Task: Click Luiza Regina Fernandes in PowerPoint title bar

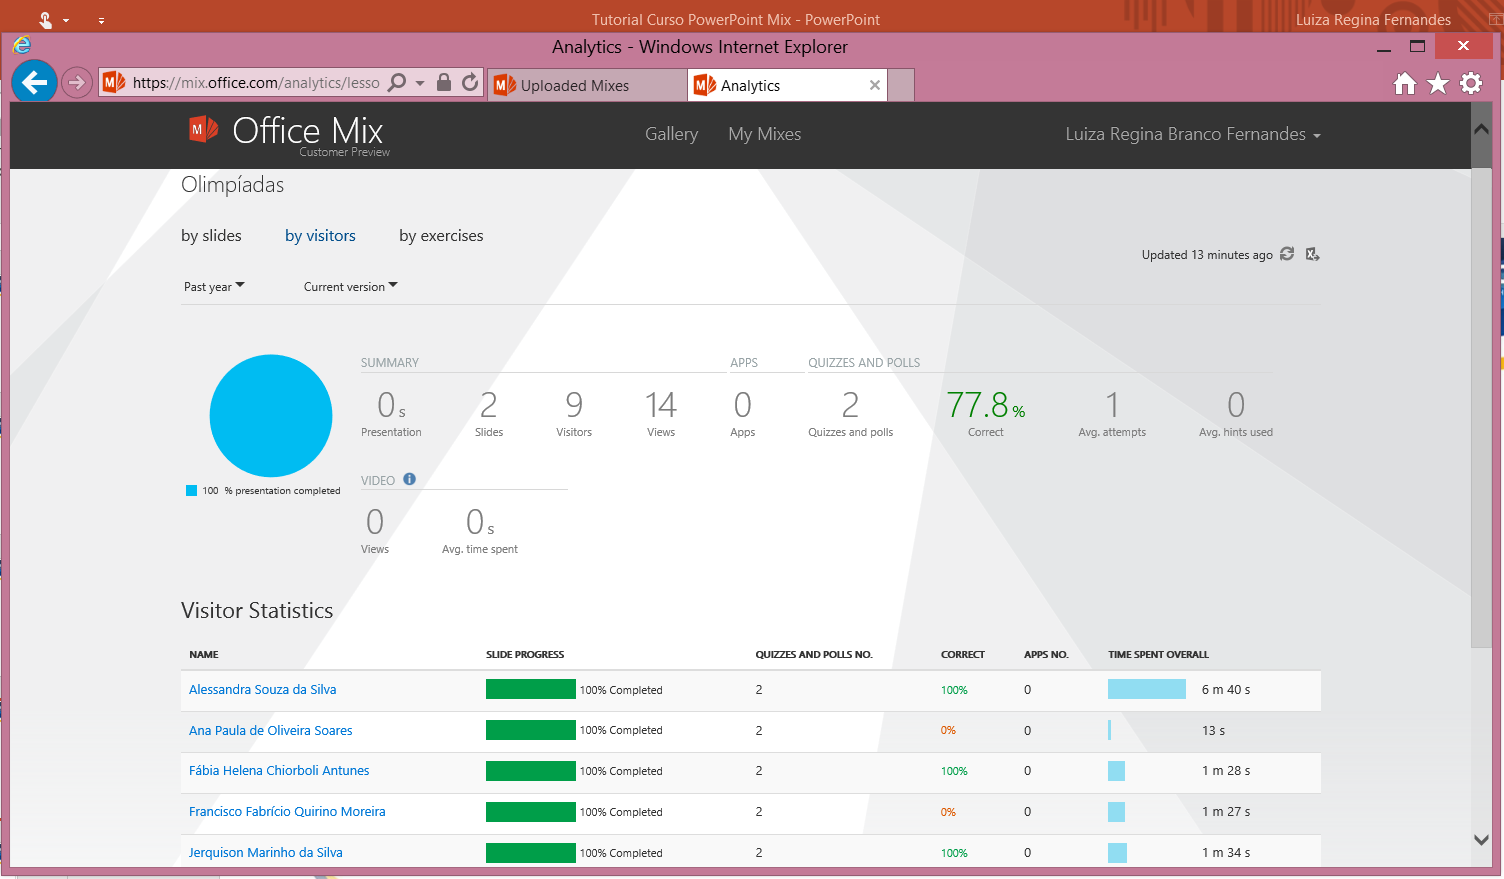Action: [x=1373, y=19]
